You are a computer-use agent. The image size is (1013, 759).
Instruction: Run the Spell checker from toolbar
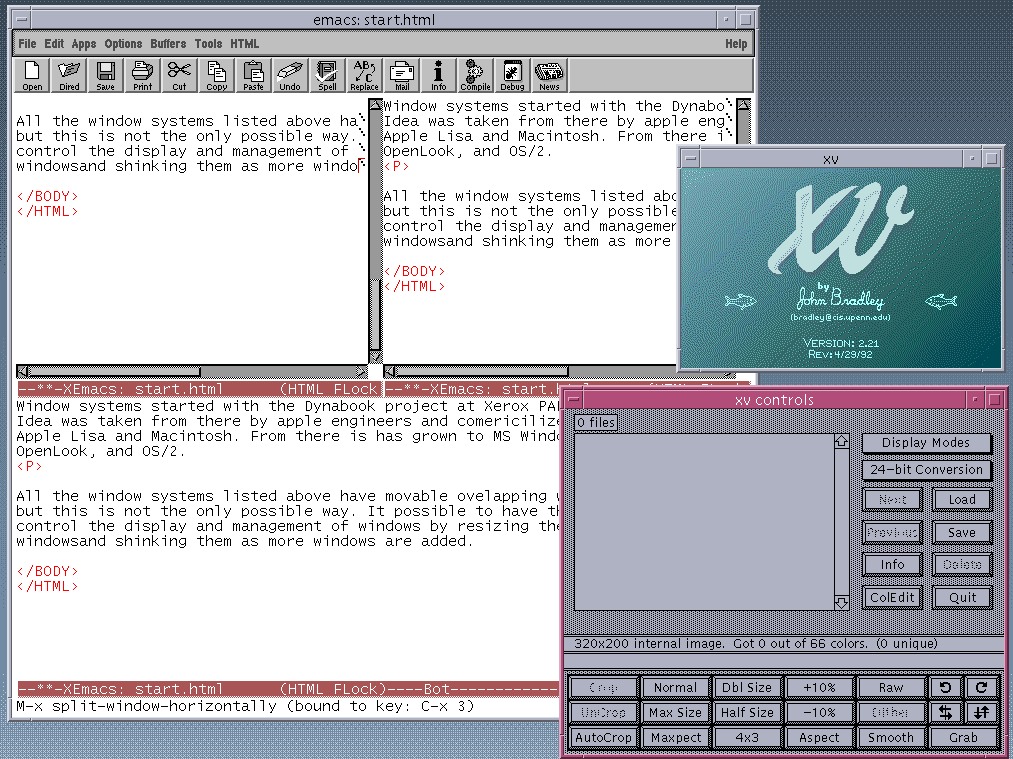click(x=327, y=75)
